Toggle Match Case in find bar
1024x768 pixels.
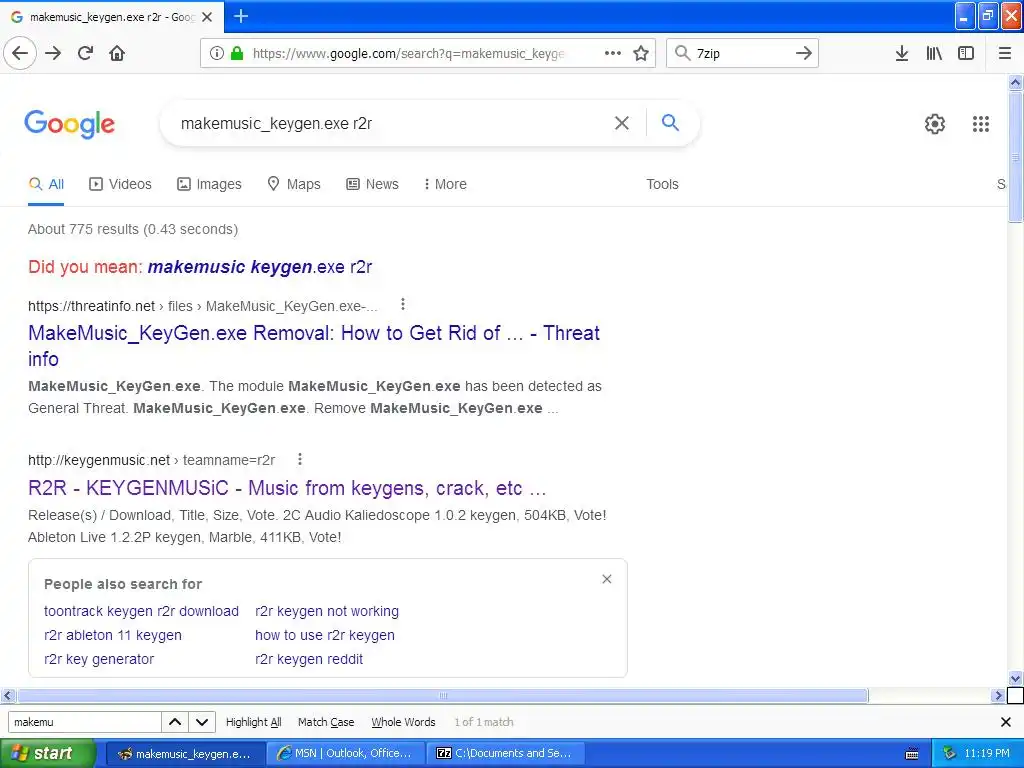(x=326, y=722)
